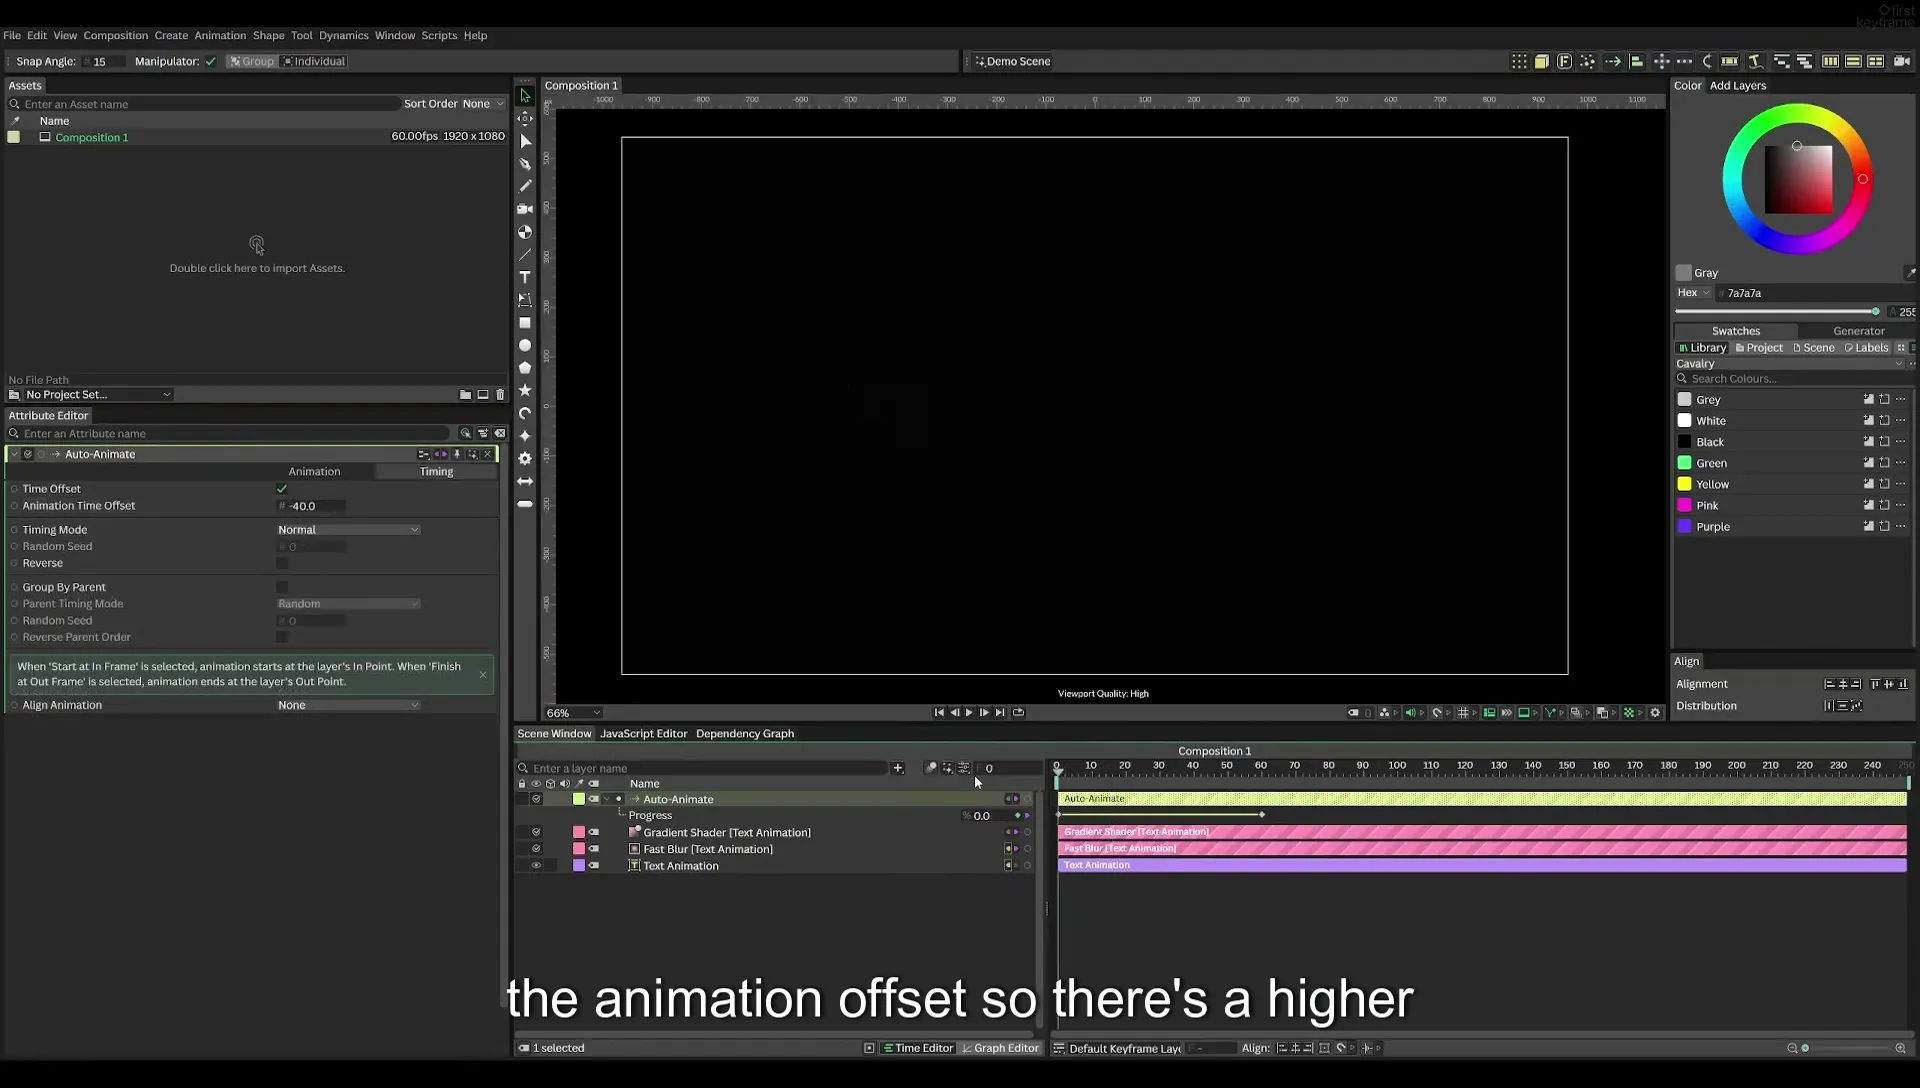Jump to the first frame

click(939, 713)
